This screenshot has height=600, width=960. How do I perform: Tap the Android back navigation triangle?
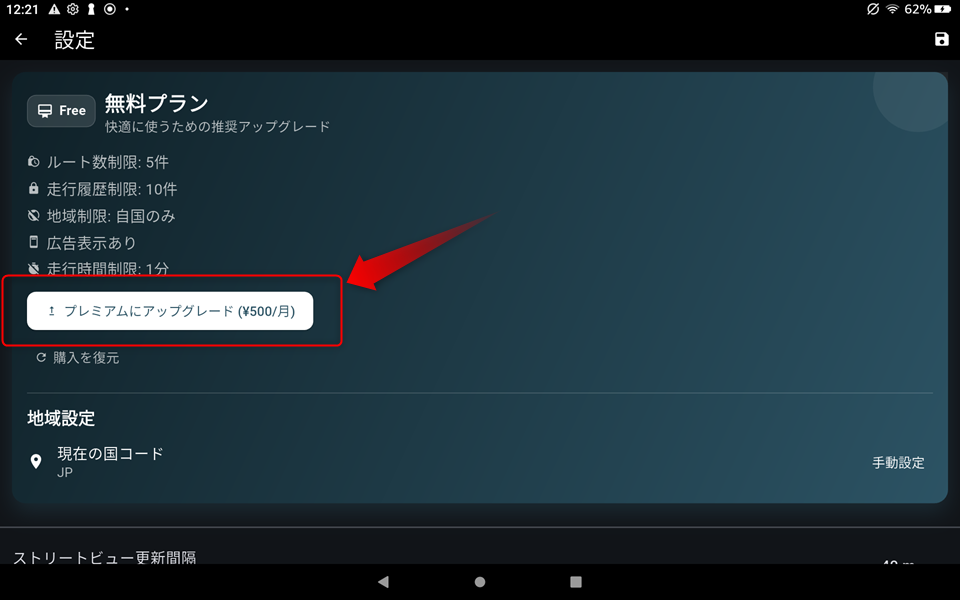point(384,581)
